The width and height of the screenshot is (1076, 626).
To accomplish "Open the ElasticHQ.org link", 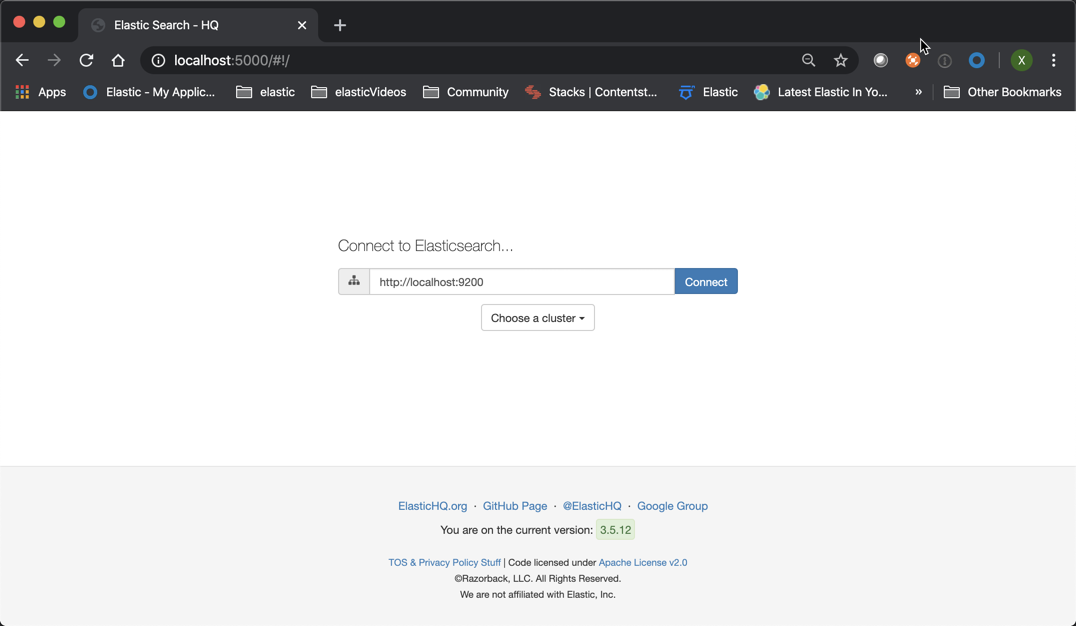I will click(x=432, y=506).
